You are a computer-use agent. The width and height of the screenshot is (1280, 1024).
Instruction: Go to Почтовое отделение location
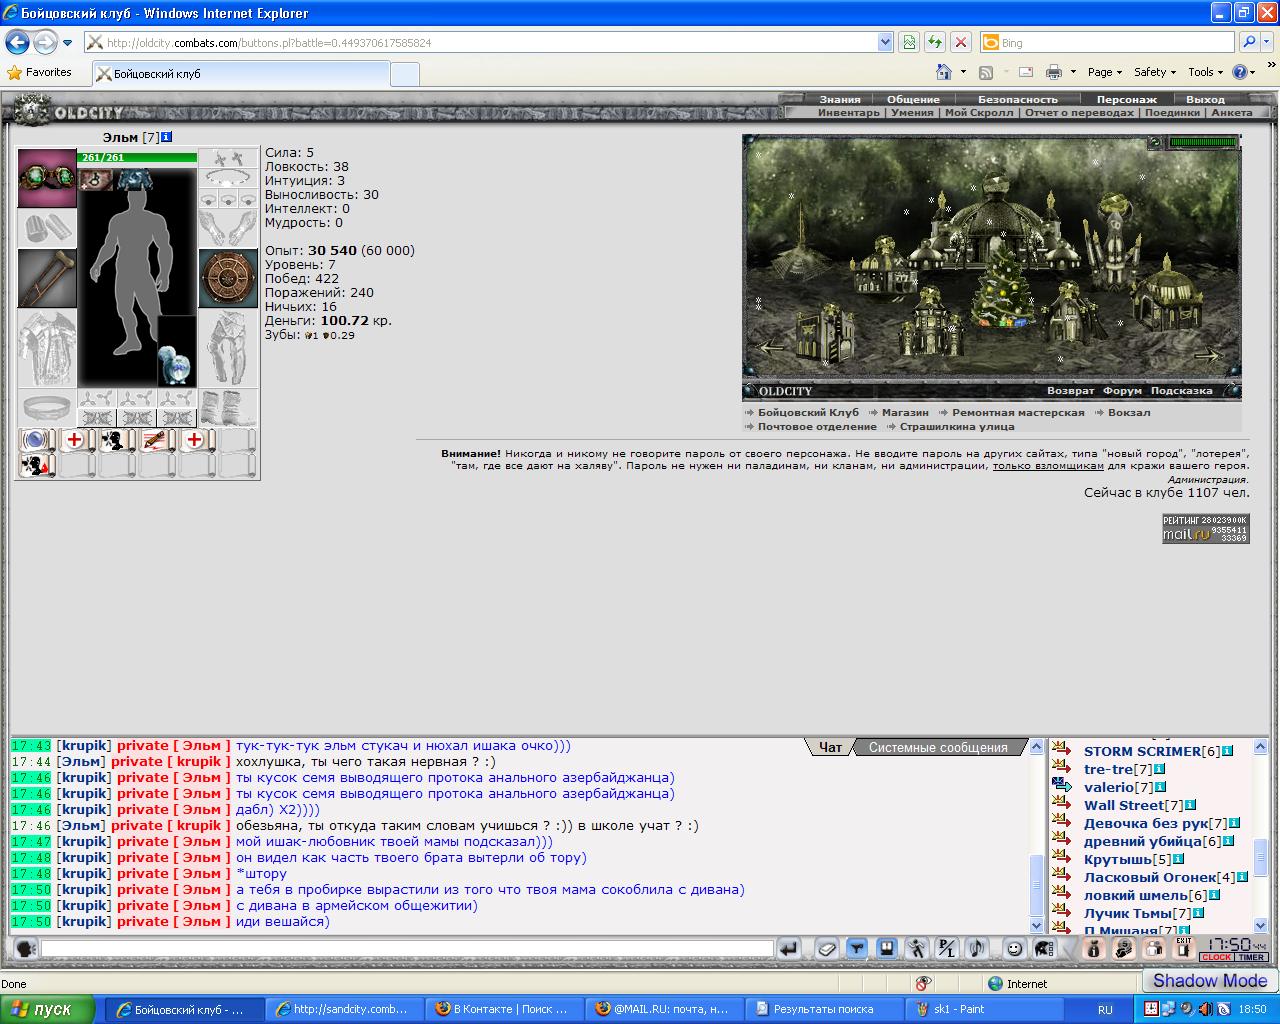tap(817, 426)
